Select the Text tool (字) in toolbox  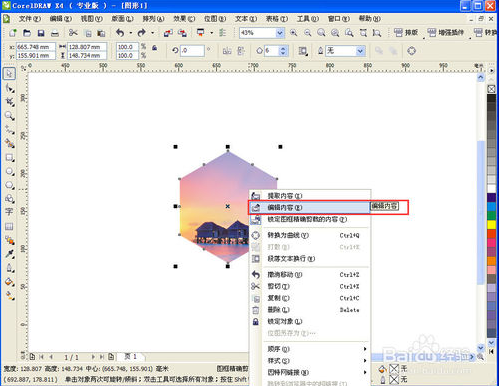click(x=9, y=211)
